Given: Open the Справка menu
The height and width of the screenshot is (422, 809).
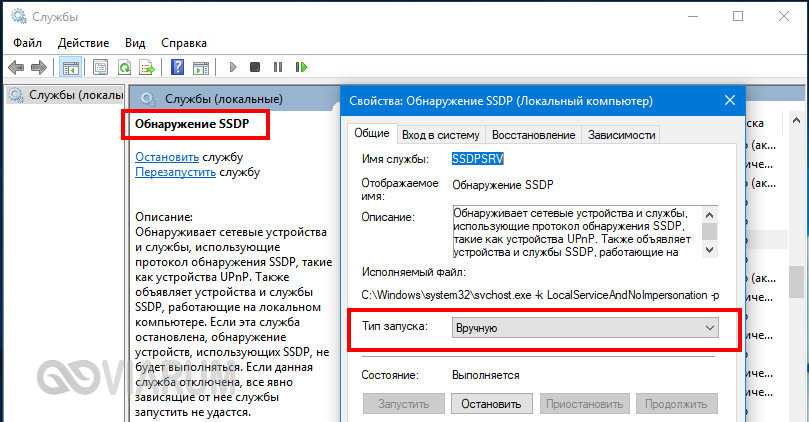Looking at the screenshot, I should tap(184, 43).
